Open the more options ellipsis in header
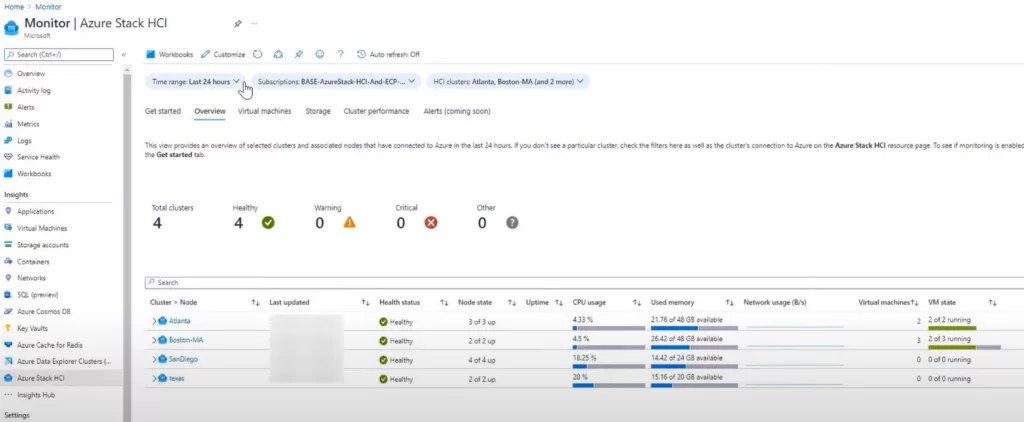The width and height of the screenshot is (1024, 422). (254, 24)
